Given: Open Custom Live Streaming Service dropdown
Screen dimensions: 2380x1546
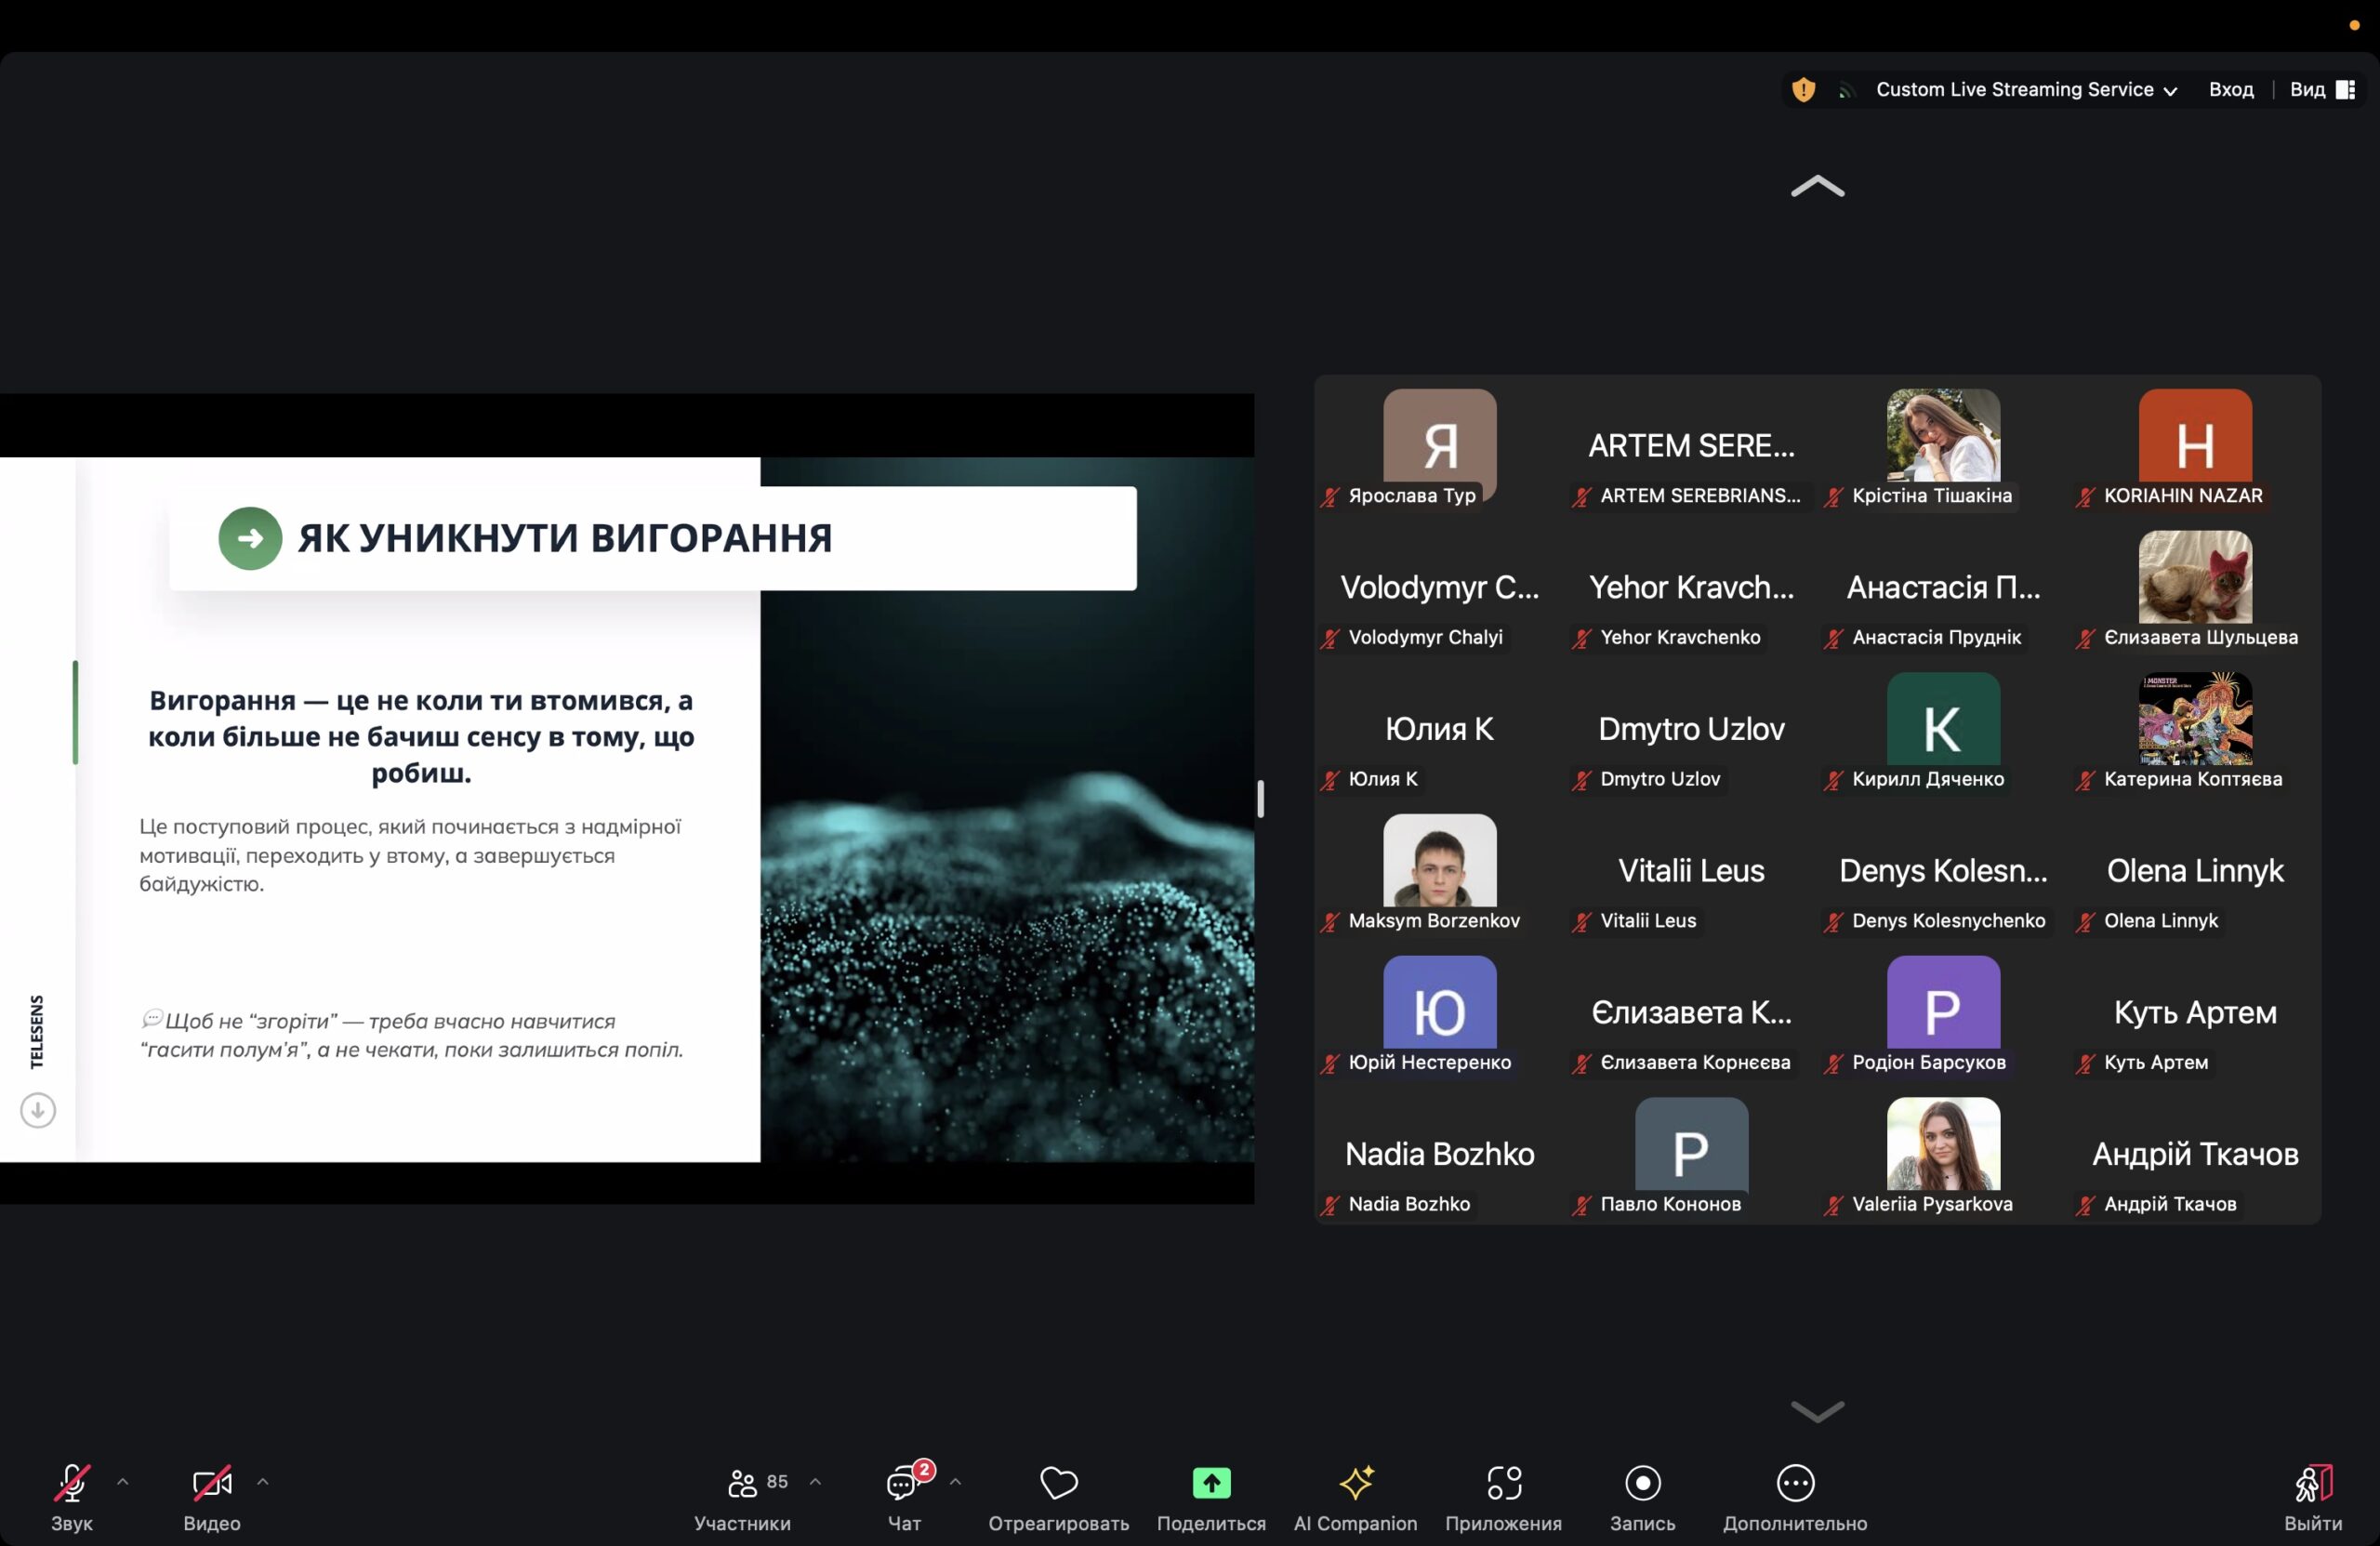Looking at the screenshot, I should pos(2025,90).
